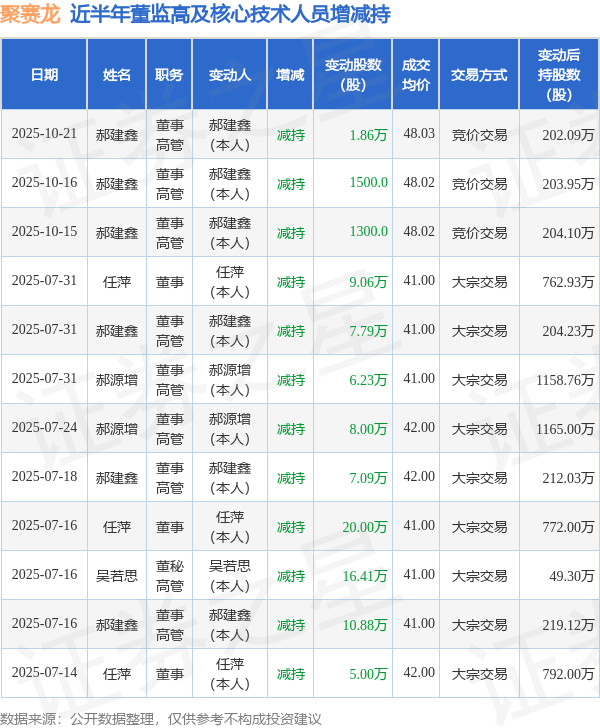Viewport: 600px width, 728px height.
Task: Click the 职务 column header
Action: click(x=169, y=75)
